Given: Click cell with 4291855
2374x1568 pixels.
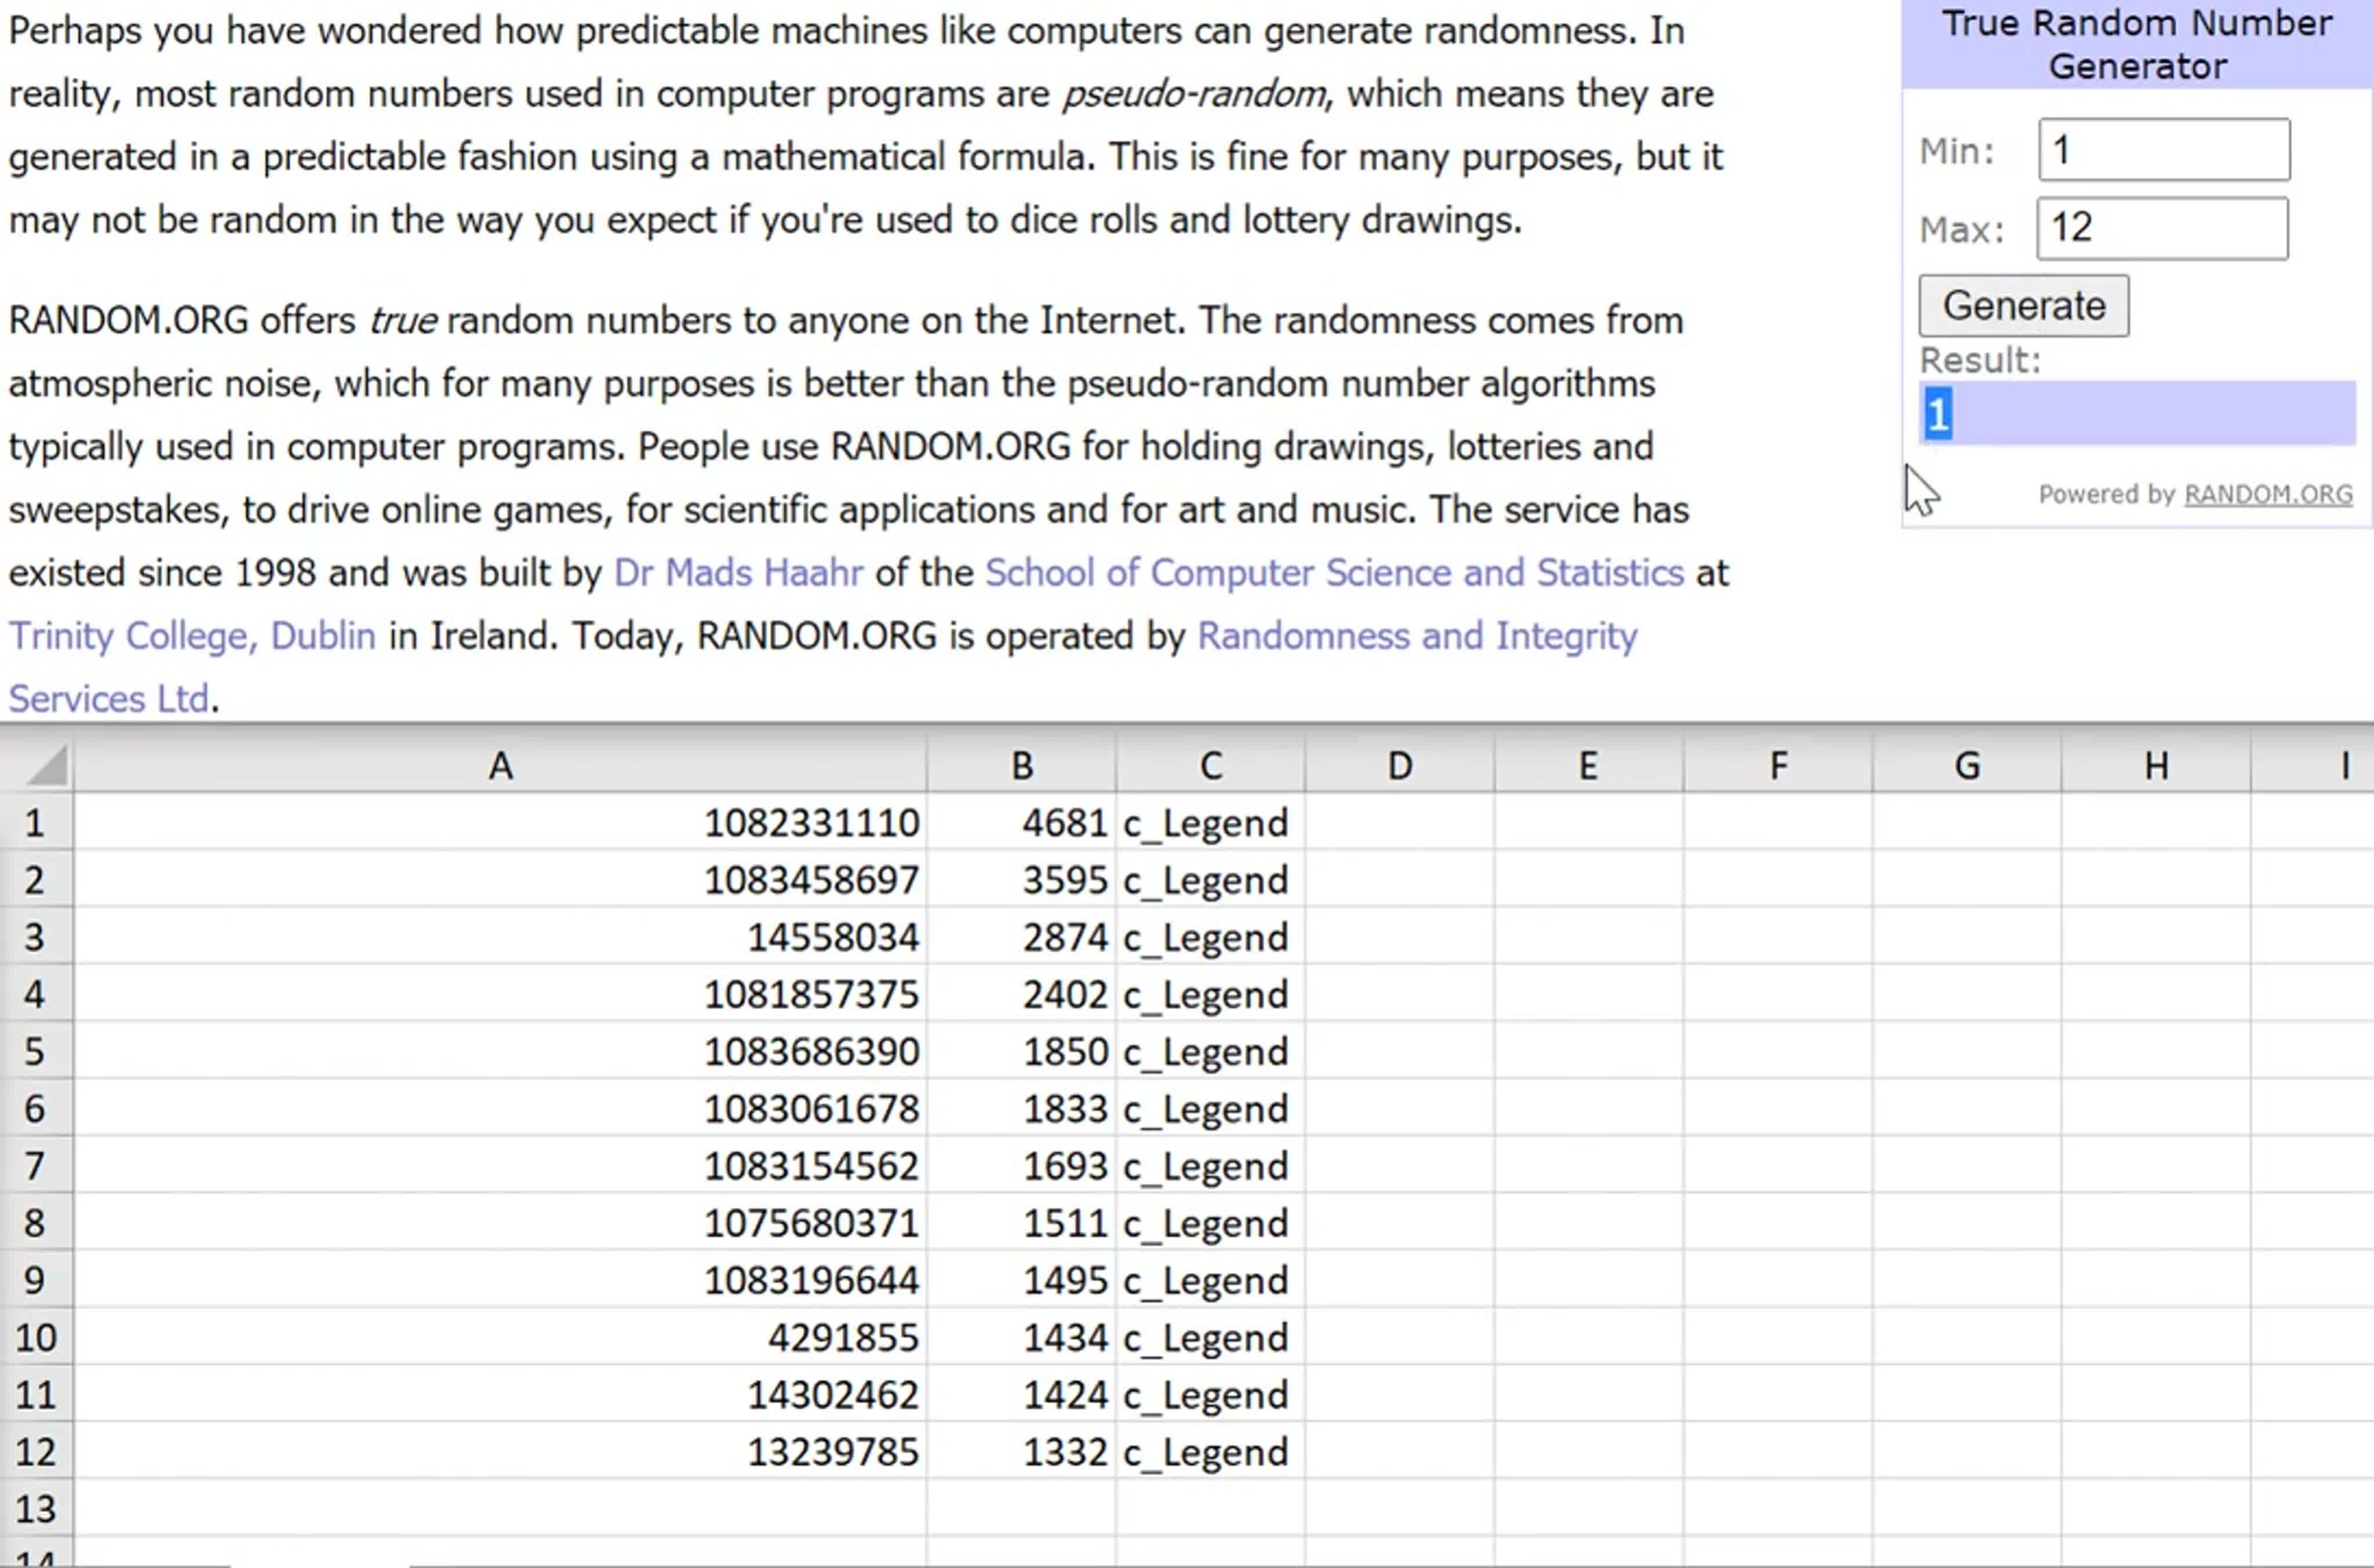Looking at the screenshot, I should [x=500, y=1336].
